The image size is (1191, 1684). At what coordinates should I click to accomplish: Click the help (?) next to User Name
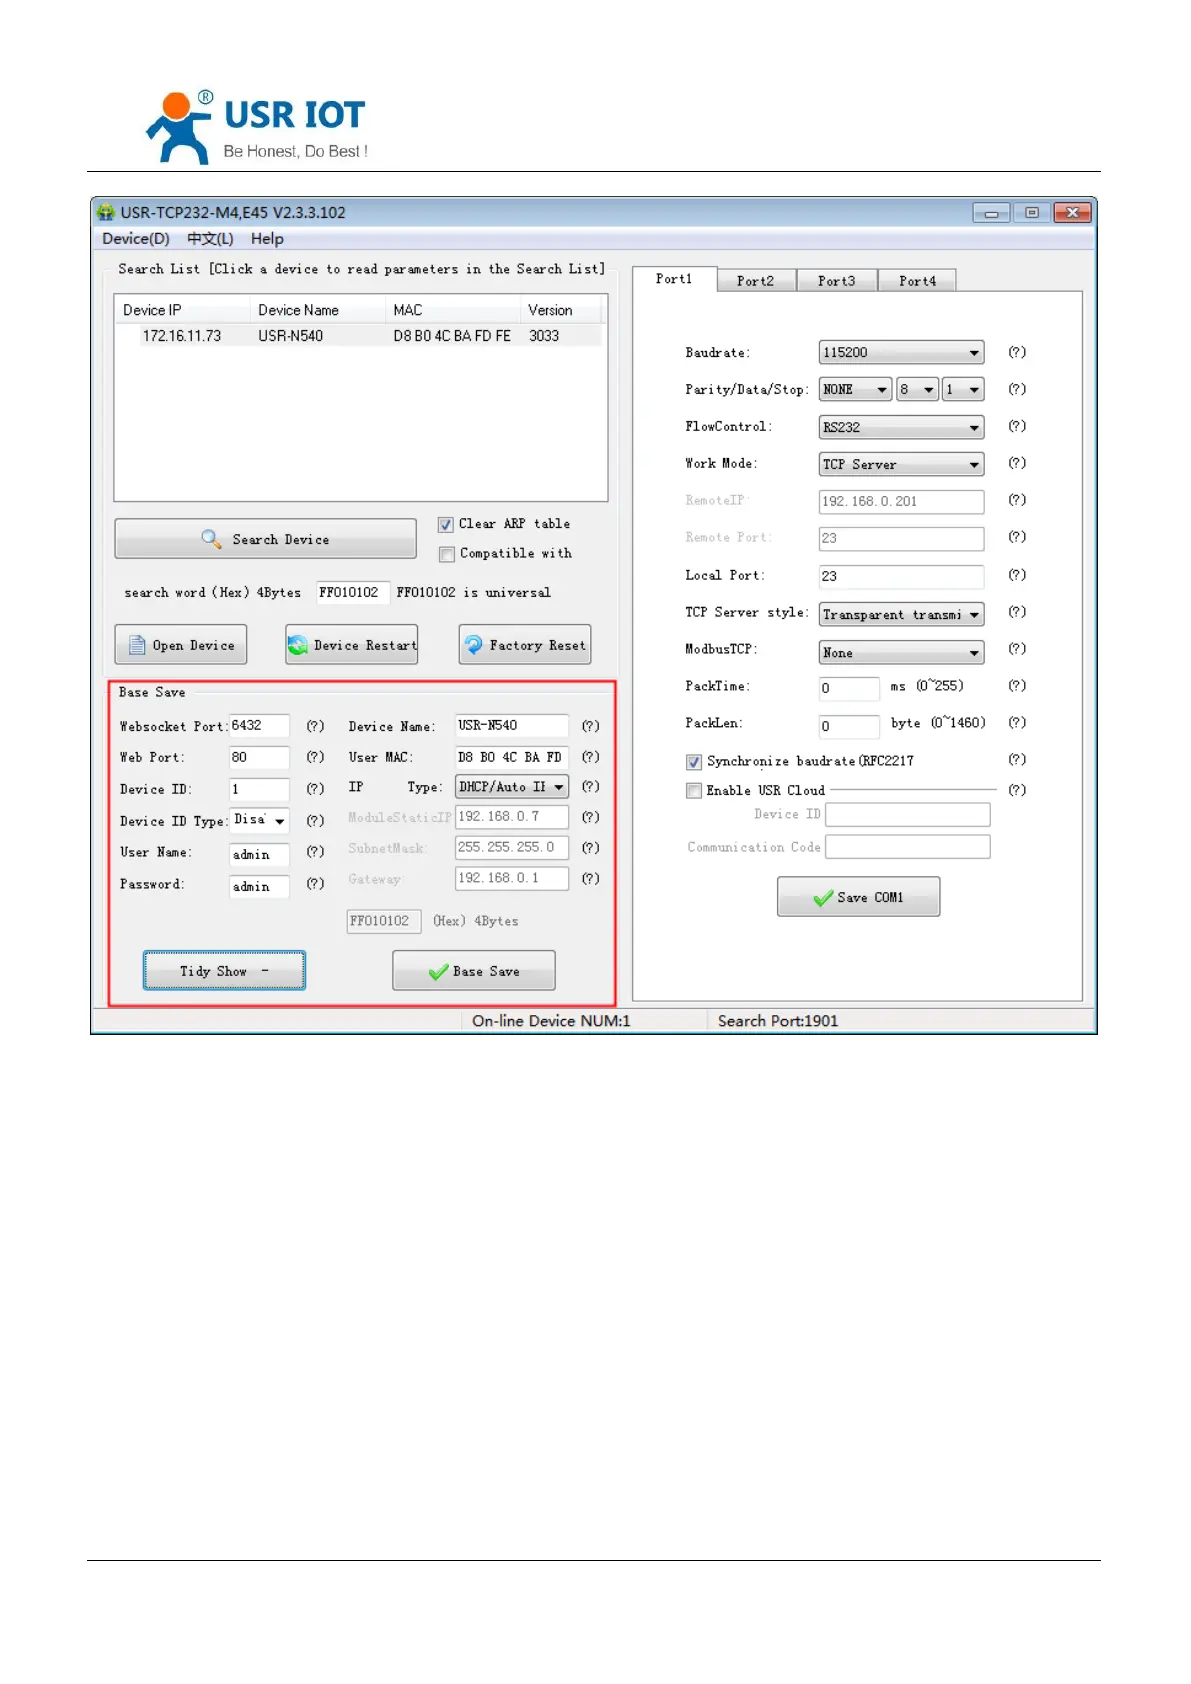(315, 852)
